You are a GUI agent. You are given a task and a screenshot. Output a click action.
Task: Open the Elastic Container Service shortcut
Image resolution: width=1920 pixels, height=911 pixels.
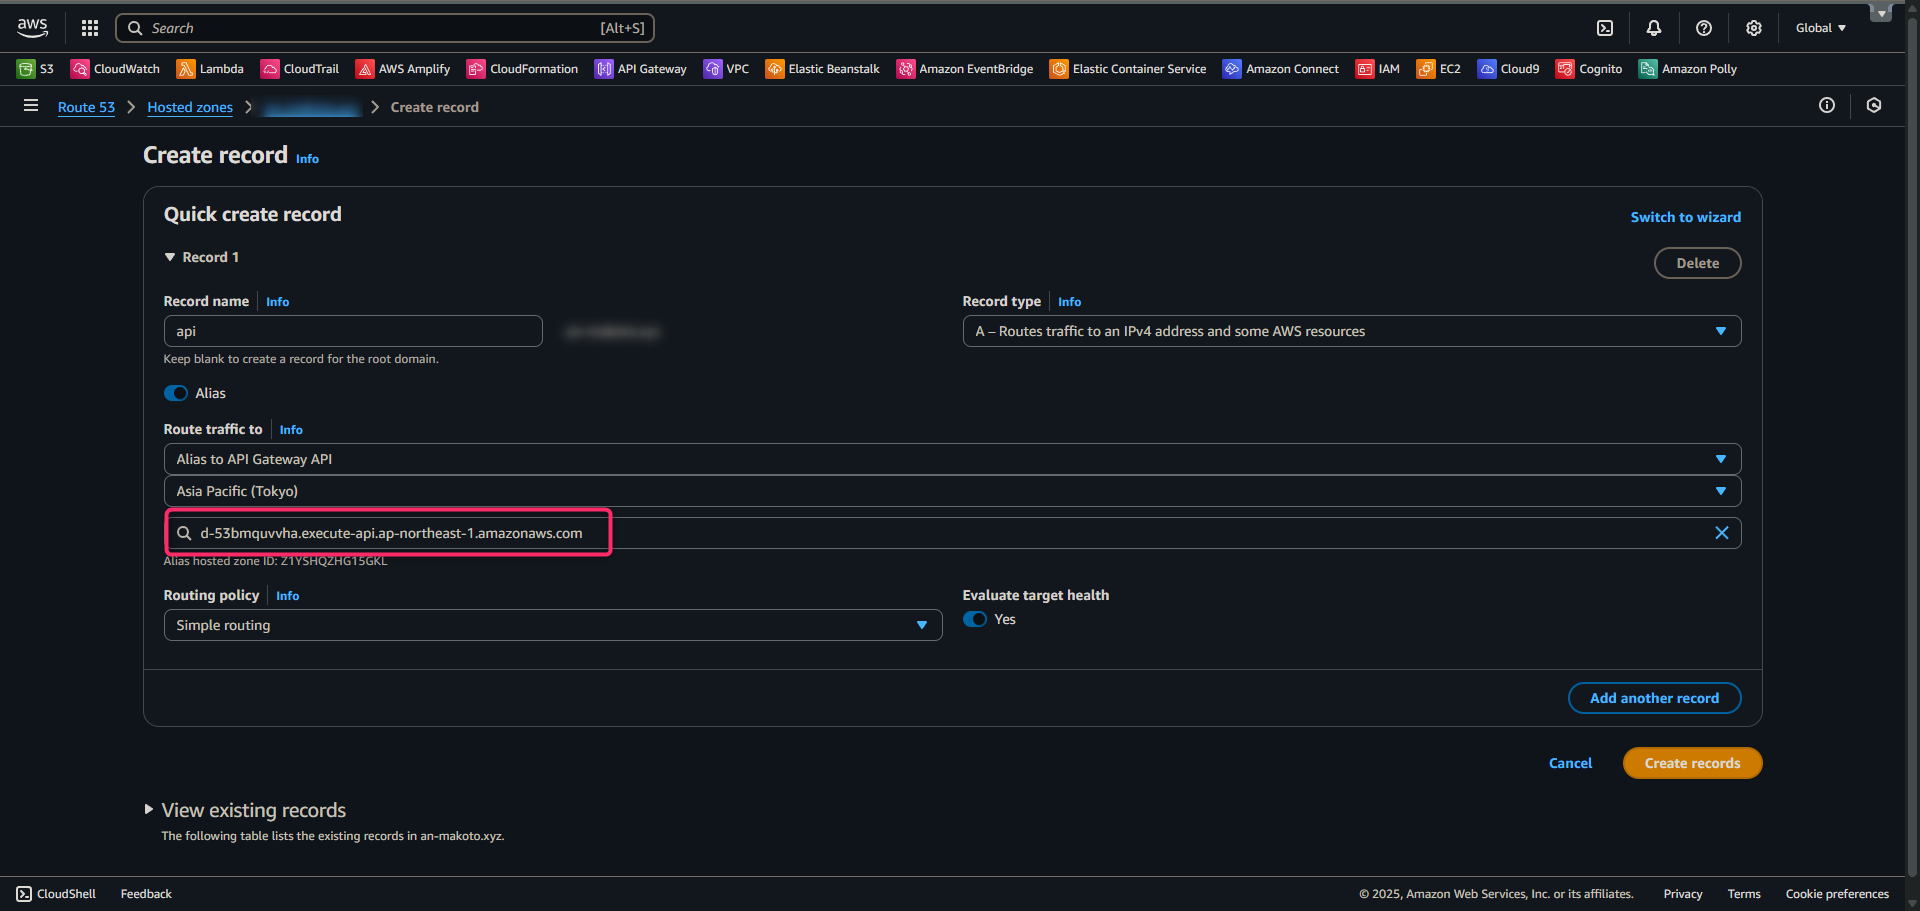point(1128,69)
